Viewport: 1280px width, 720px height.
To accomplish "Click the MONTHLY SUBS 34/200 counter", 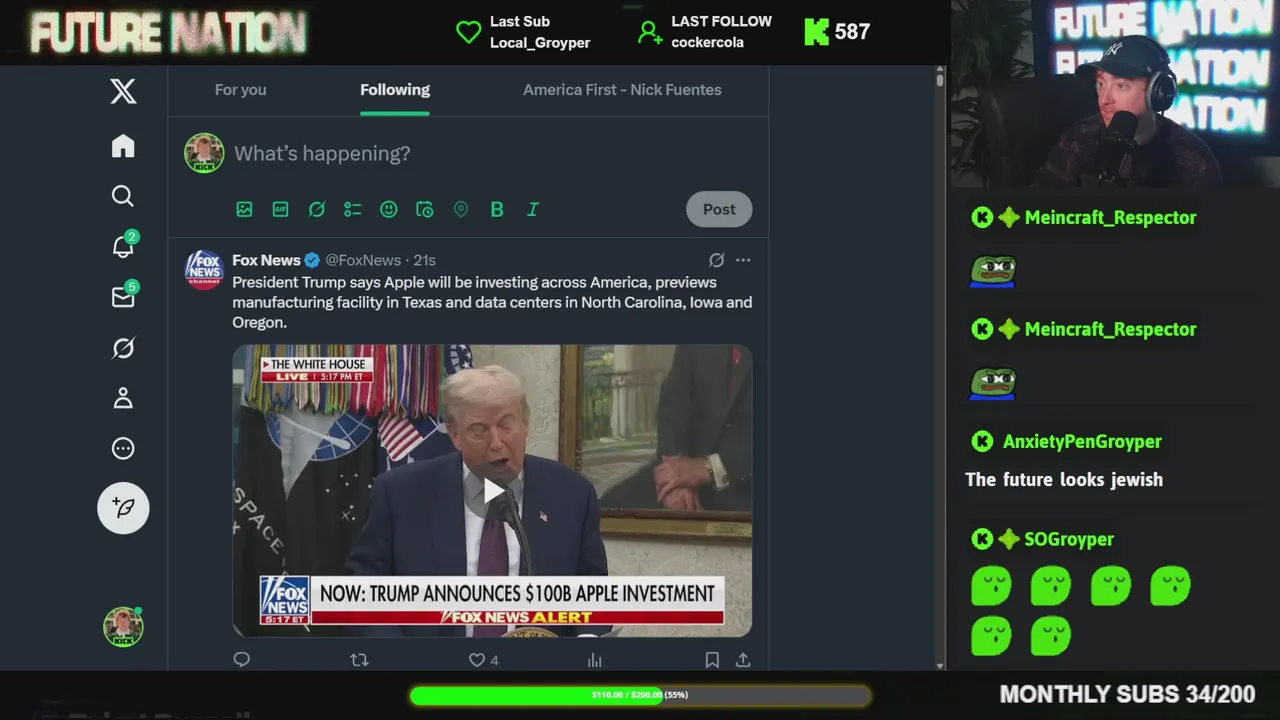I will (x=1127, y=694).
